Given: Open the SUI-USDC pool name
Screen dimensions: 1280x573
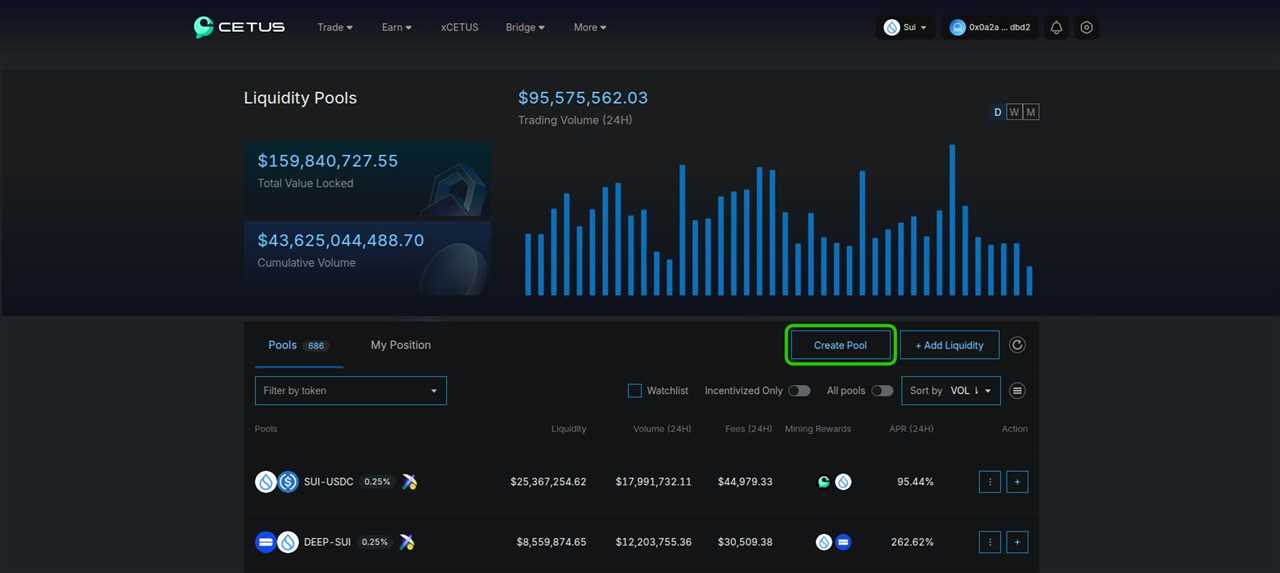Looking at the screenshot, I should [x=329, y=482].
